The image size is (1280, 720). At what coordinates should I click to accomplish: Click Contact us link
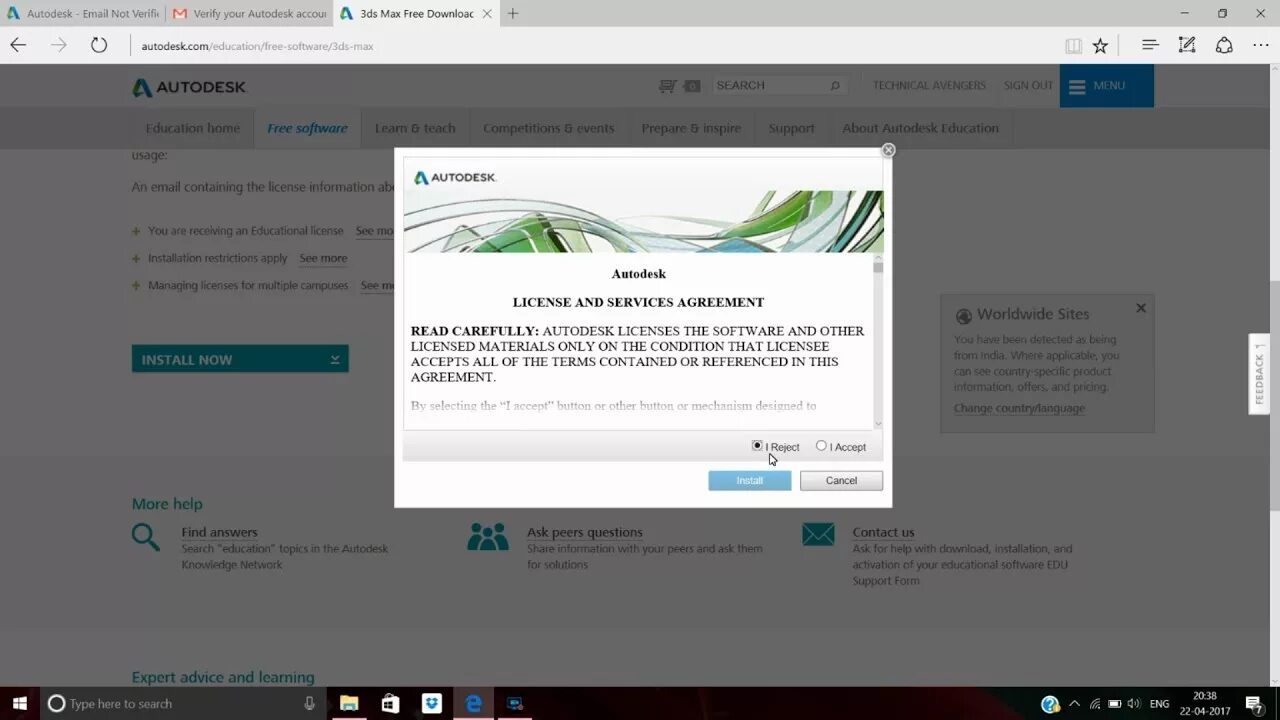tap(883, 532)
